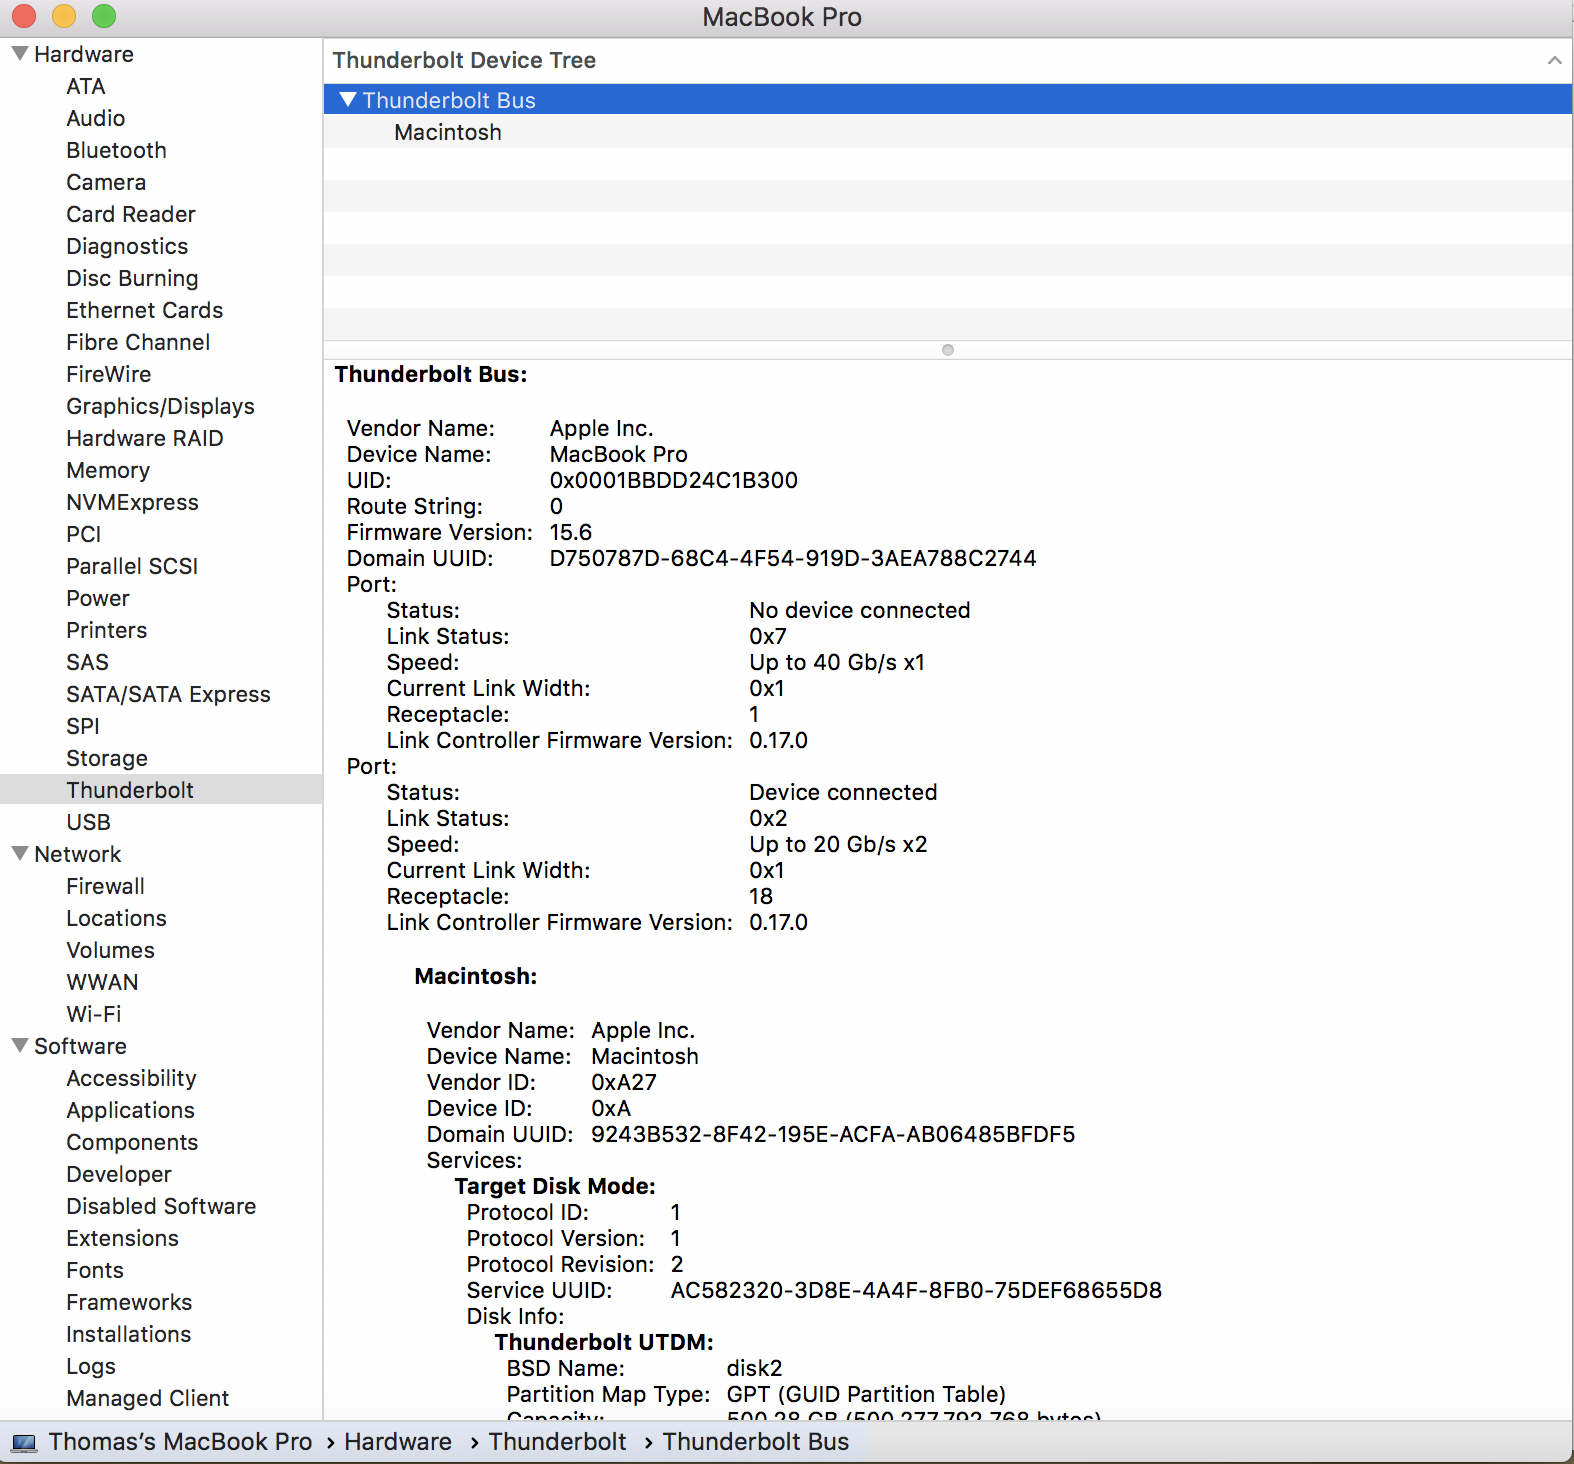Select Firewall under Network
This screenshot has width=1574, height=1464.
click(106, 886)
